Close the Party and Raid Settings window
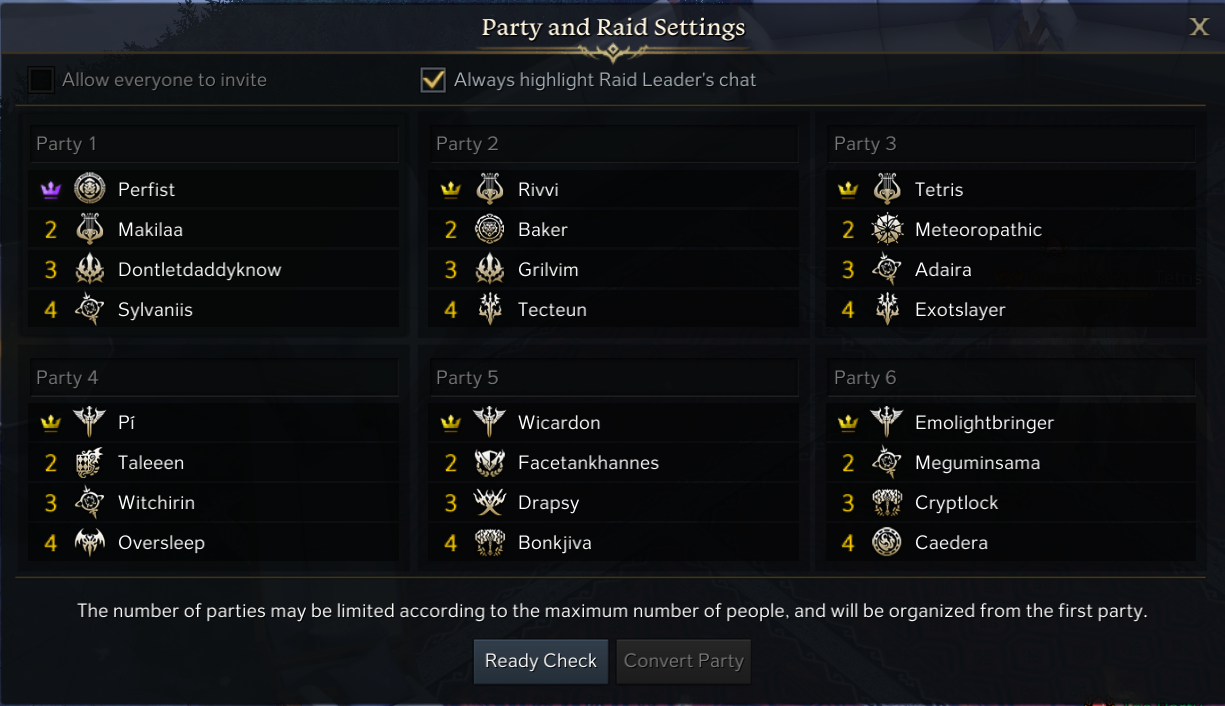The height and width of the screenshot is (706, 1225). point(1199,27)
